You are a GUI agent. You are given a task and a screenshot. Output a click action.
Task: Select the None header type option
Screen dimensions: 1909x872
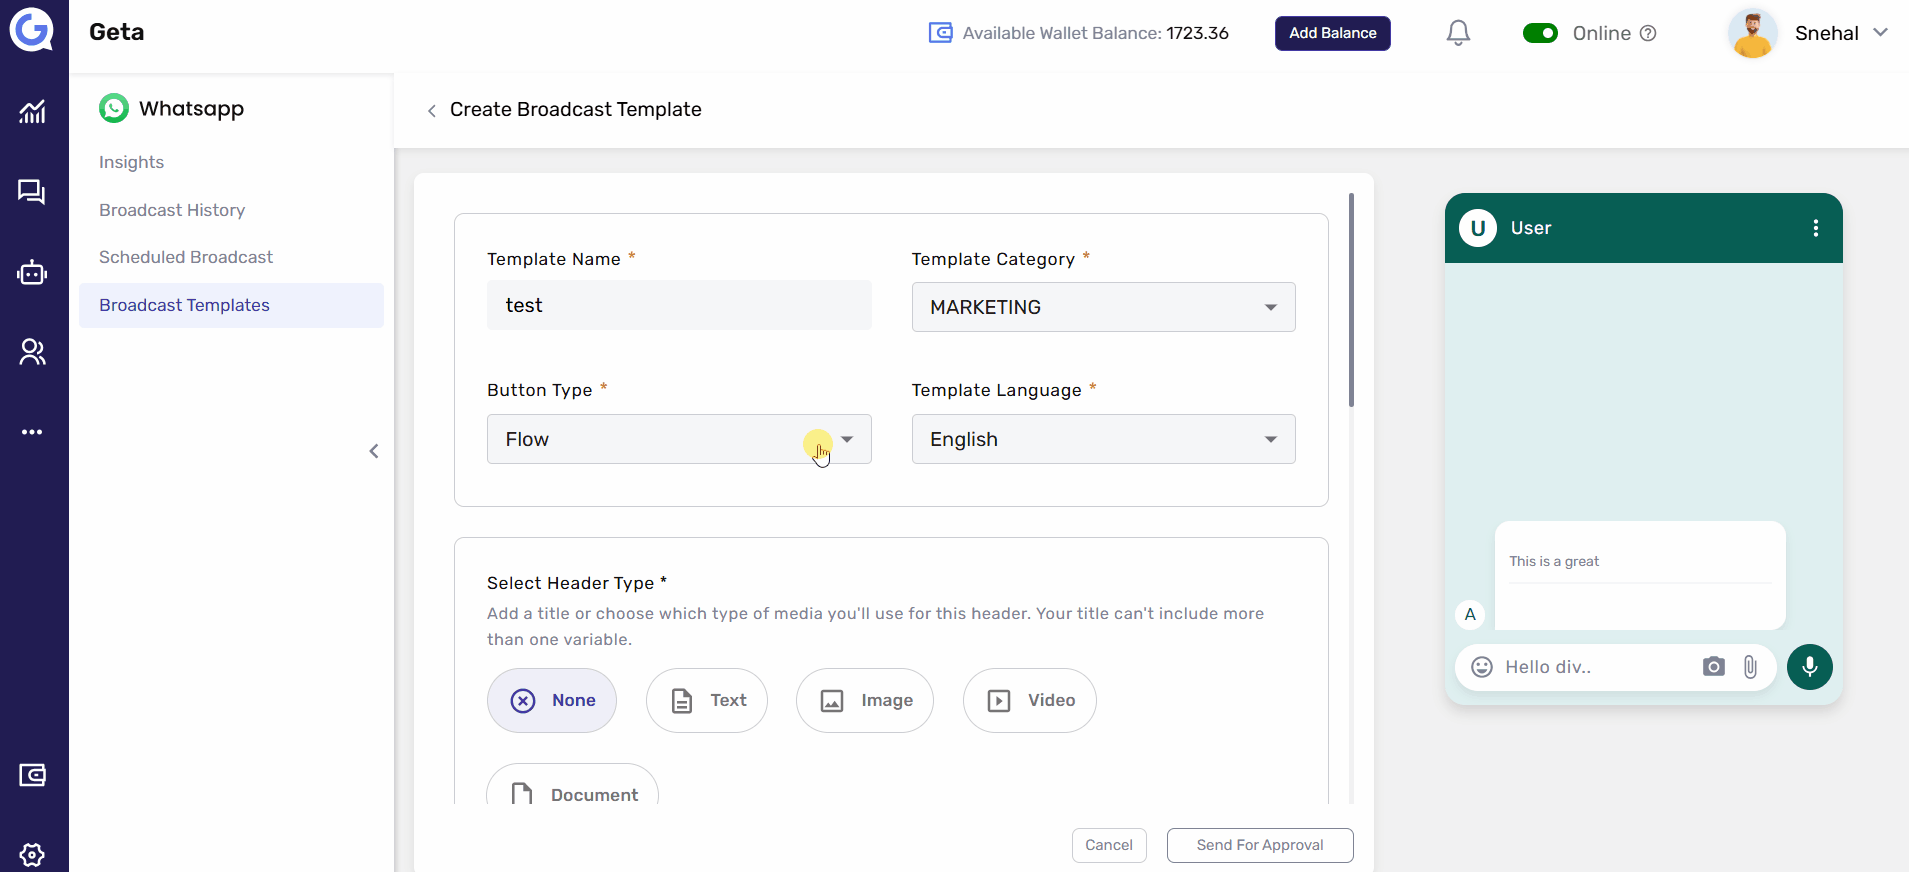tap(552, 700)
